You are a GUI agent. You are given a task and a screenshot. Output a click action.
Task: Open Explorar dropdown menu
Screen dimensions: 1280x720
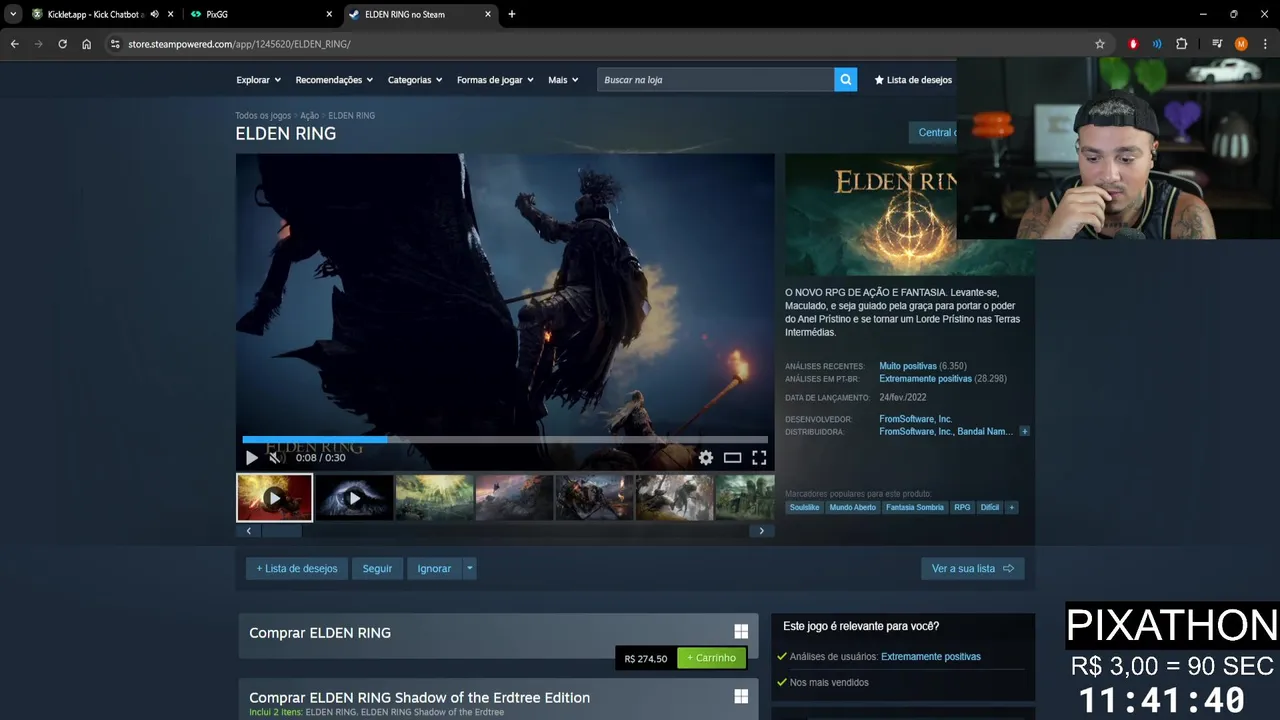(258, 80)
